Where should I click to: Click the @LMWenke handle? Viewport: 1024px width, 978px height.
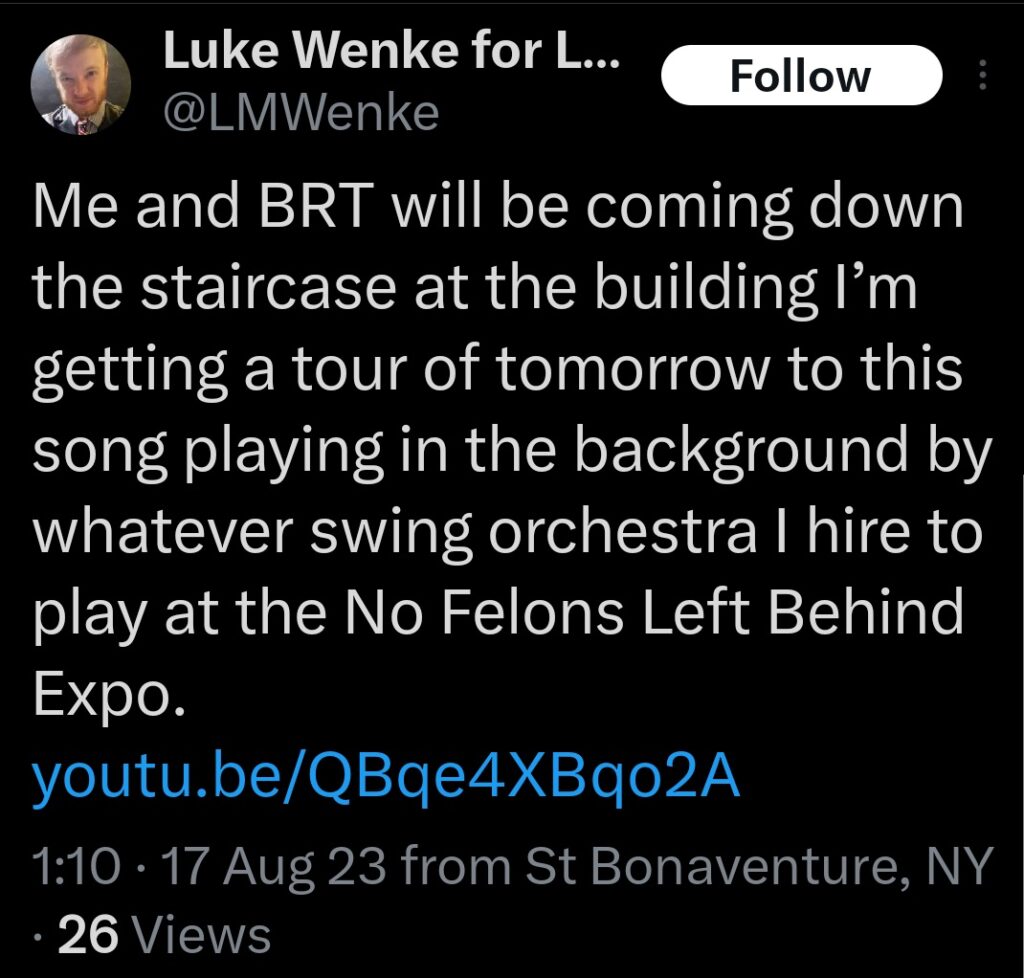tap(300, 113)
